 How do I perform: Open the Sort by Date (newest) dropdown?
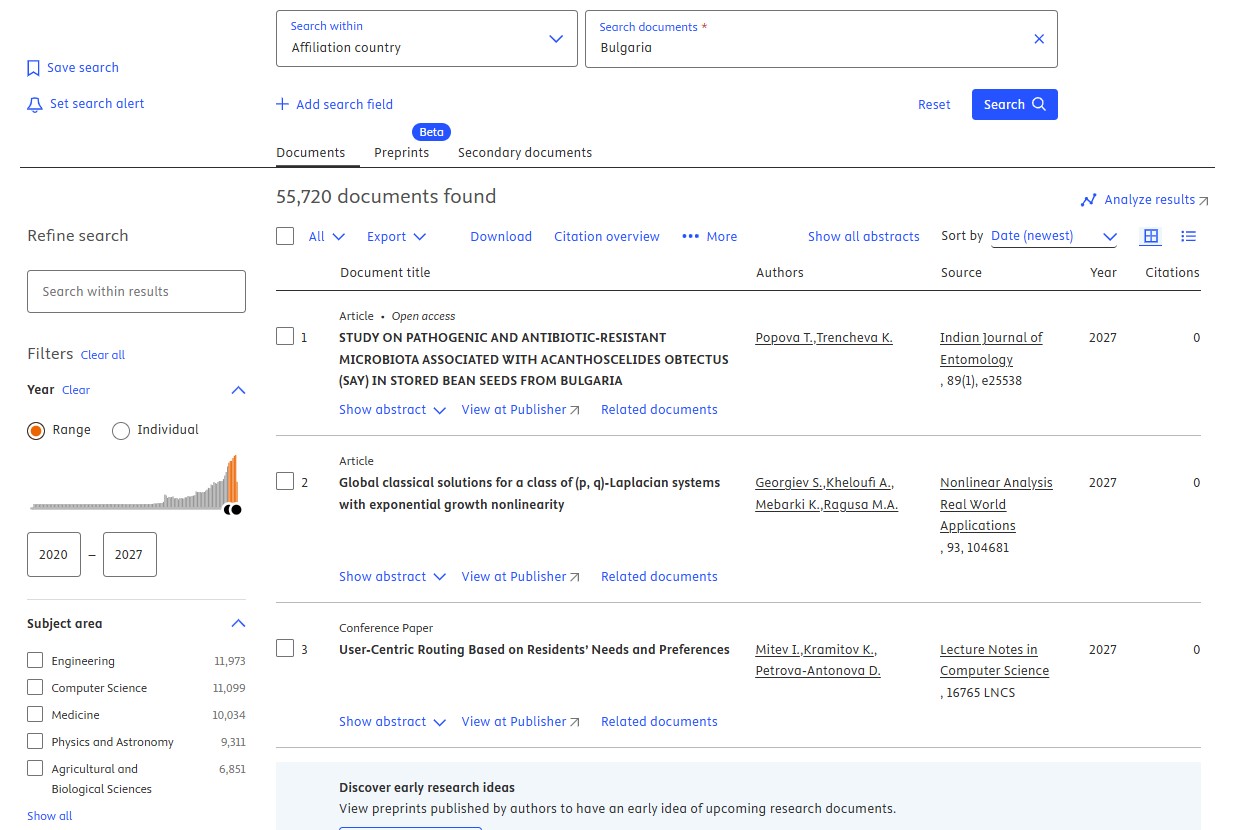pos(1054,236)
